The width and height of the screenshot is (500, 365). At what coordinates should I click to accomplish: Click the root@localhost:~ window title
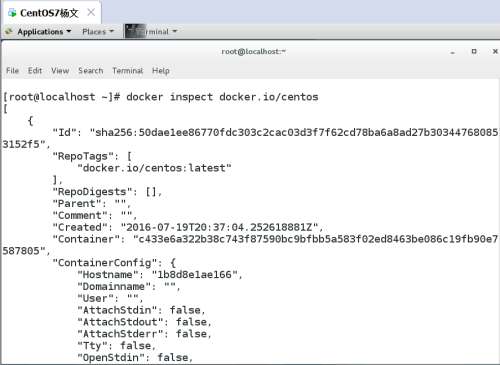pos(254,52)
